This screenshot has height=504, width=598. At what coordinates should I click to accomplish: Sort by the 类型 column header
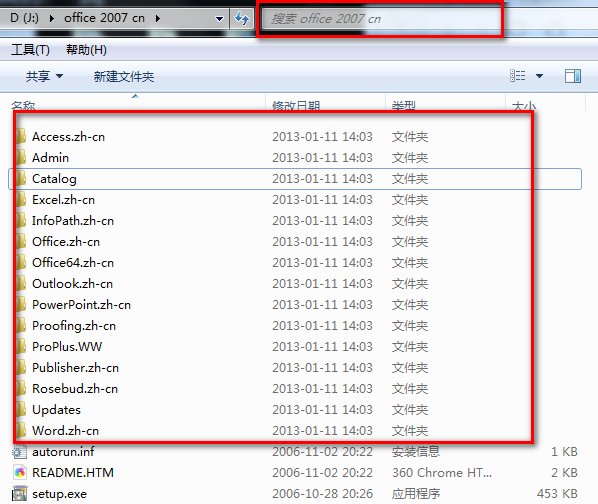pos(403,106)
